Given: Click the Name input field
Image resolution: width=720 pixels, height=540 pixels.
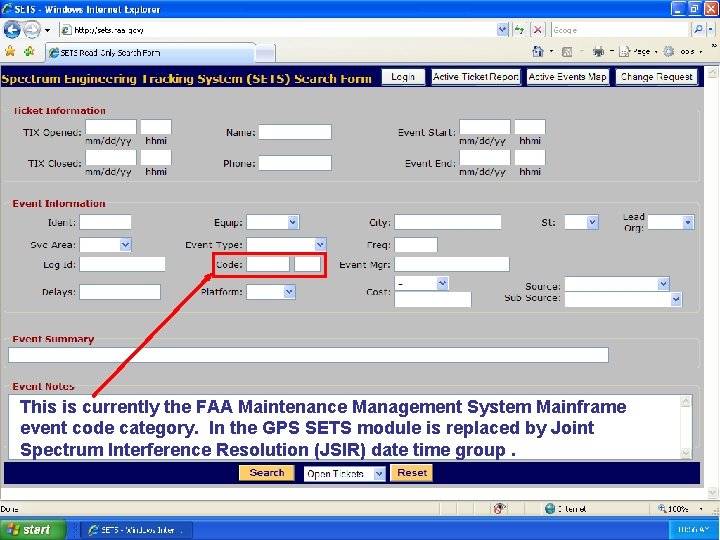Looking at the screenshot, I should click(295, 132).
